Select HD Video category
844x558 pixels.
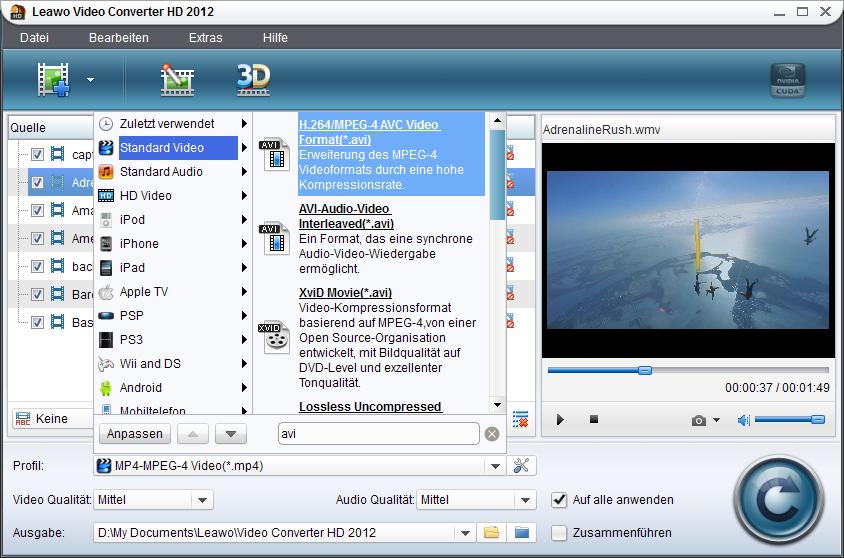pos(146,195)
